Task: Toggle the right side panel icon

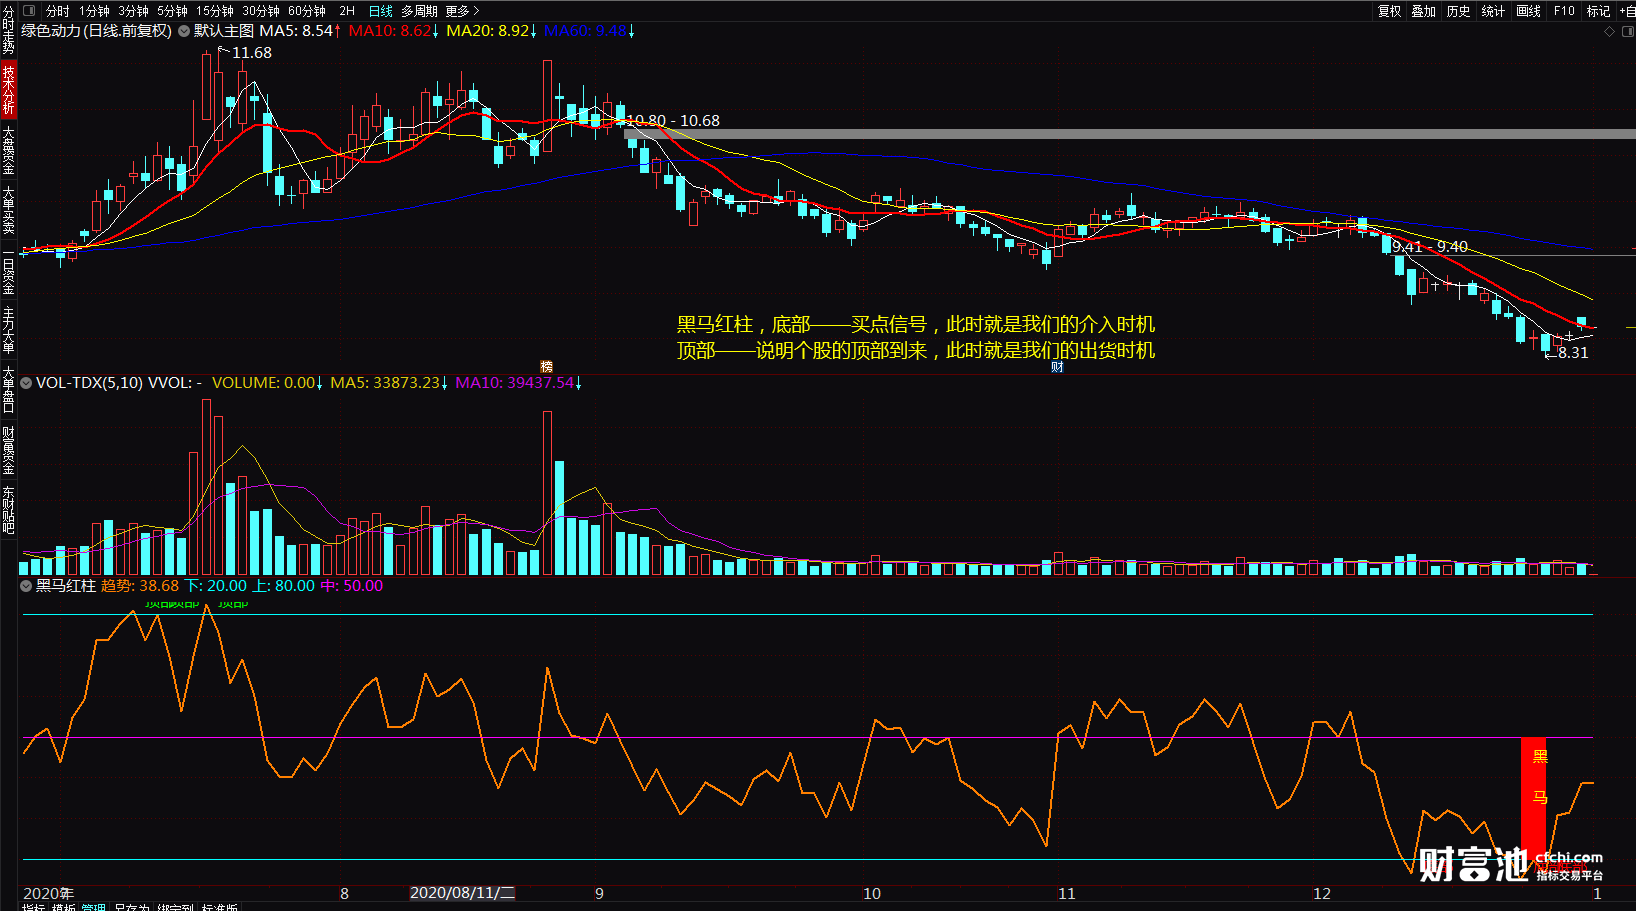Action: coord(1627,31)
